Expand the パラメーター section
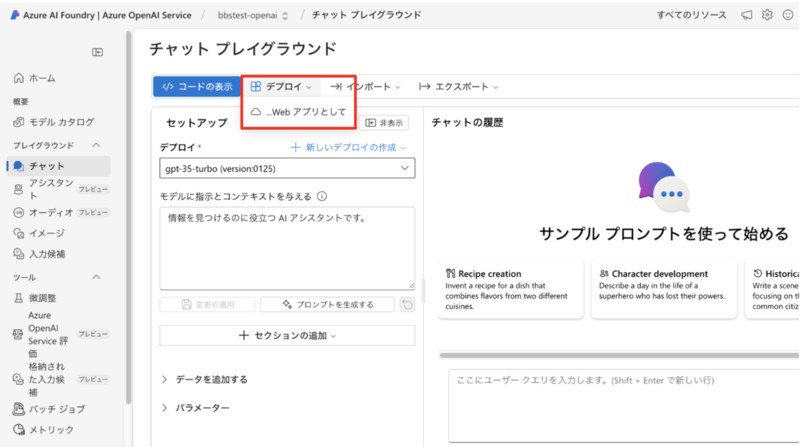The width and height of the screenshot is (800, 447). coord(196,408)
